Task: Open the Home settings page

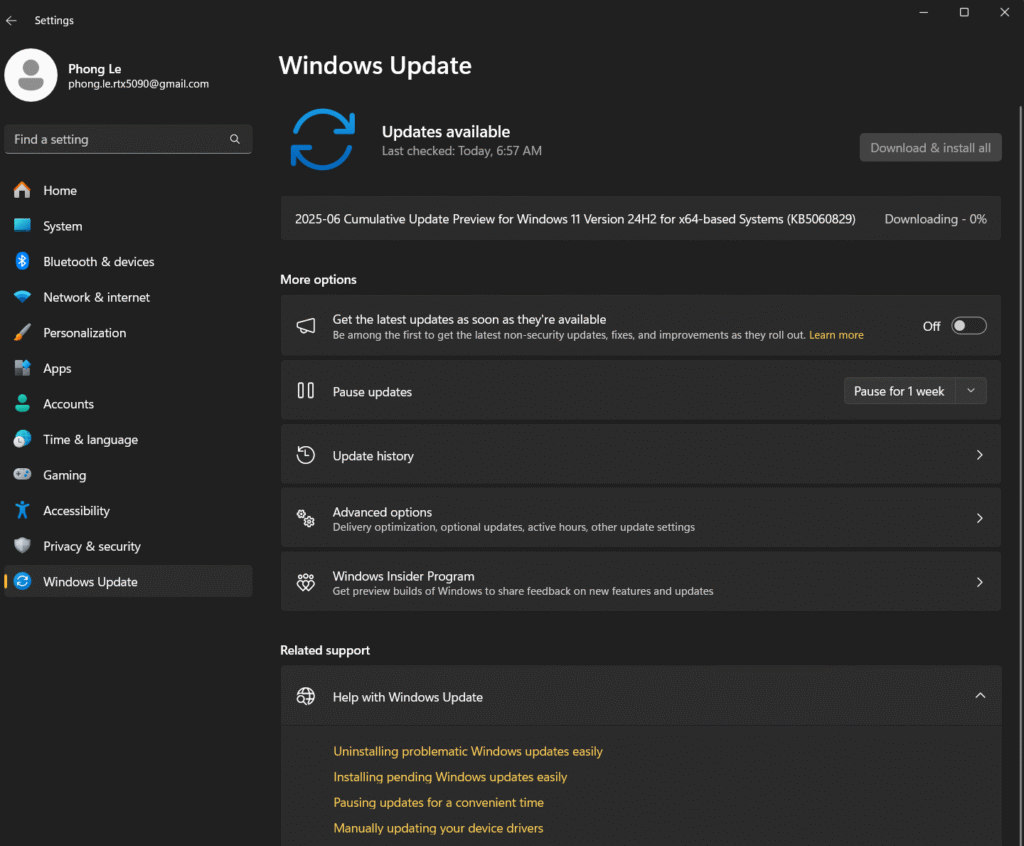Action: pos(128,190)
